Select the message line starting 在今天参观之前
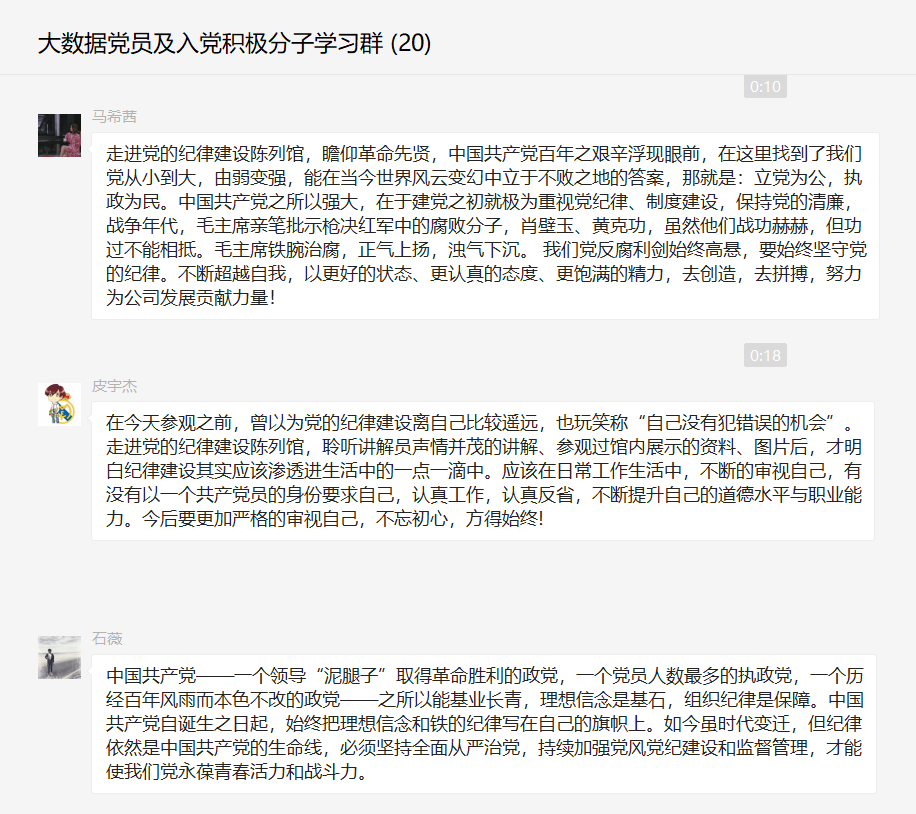Viewport: 916px width, 814px height. [x=480, y=422]
